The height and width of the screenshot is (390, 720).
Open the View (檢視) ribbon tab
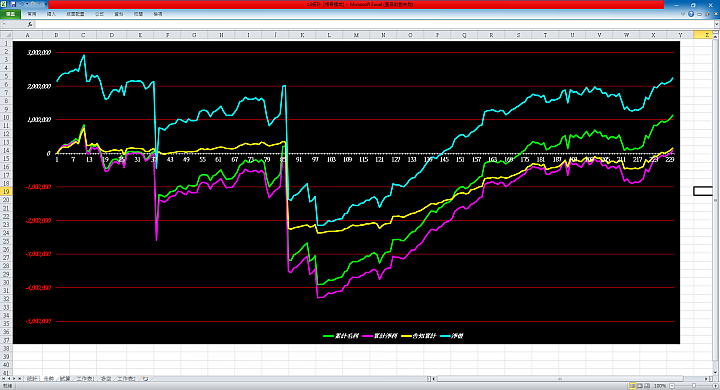point(158,14)
